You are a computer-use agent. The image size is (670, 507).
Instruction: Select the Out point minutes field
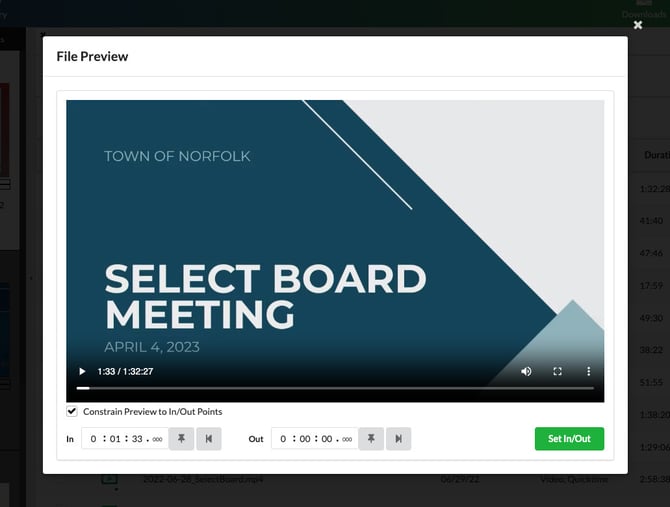(304, 439)
